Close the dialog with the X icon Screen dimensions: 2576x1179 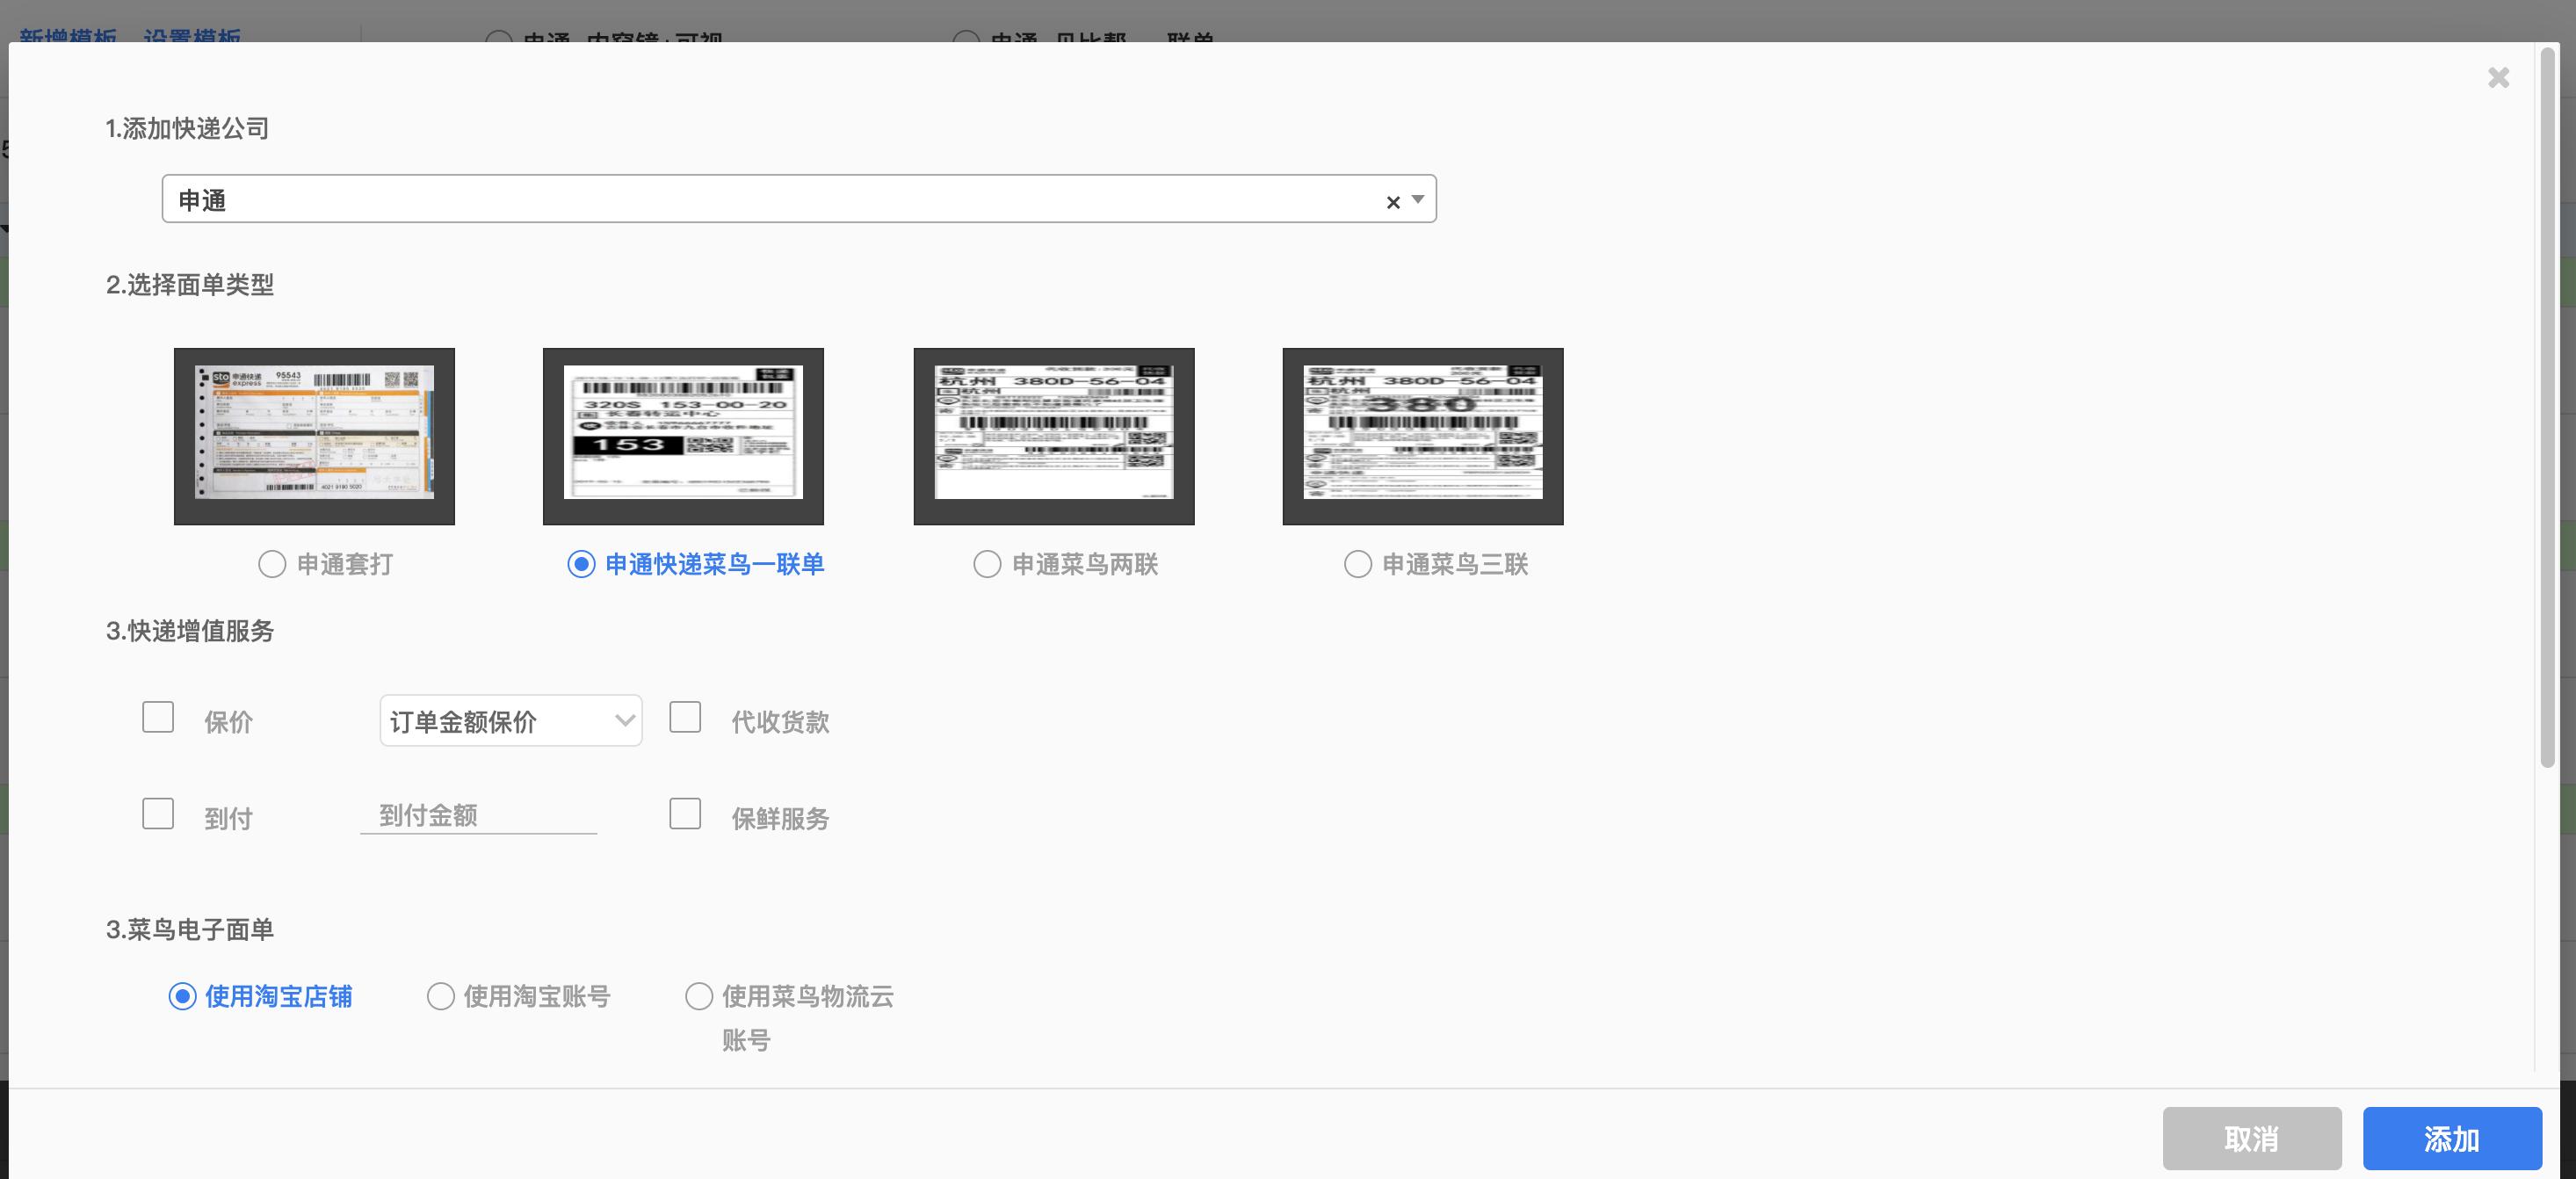[x=2498, y=77]
